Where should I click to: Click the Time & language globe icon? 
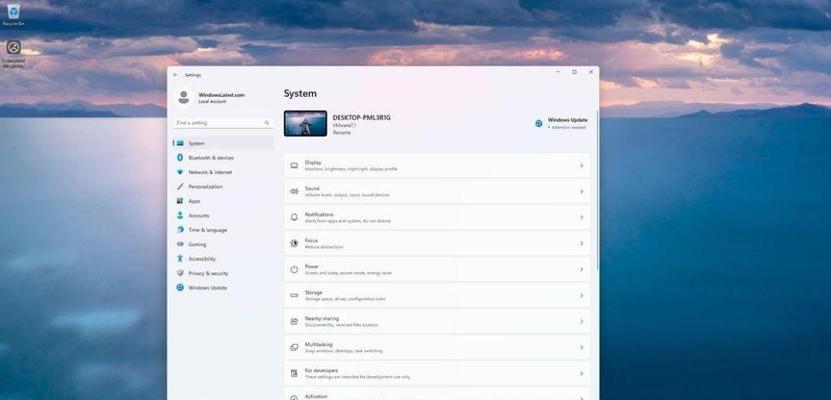coord(180,230)
